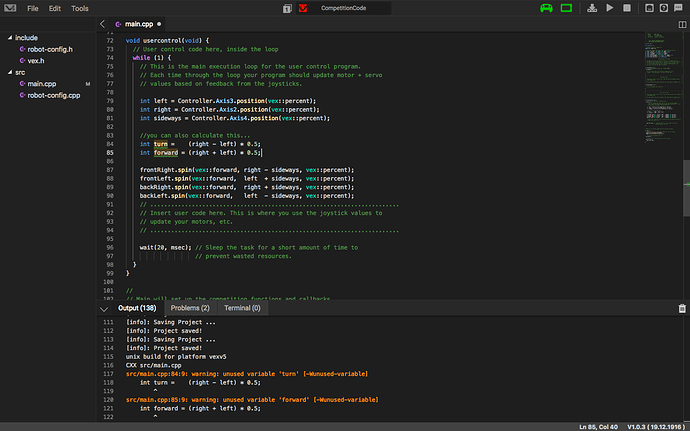The width and height of the screenshot is (690, 431).
Task: Open the Tools menu
Action: point(80,8)
